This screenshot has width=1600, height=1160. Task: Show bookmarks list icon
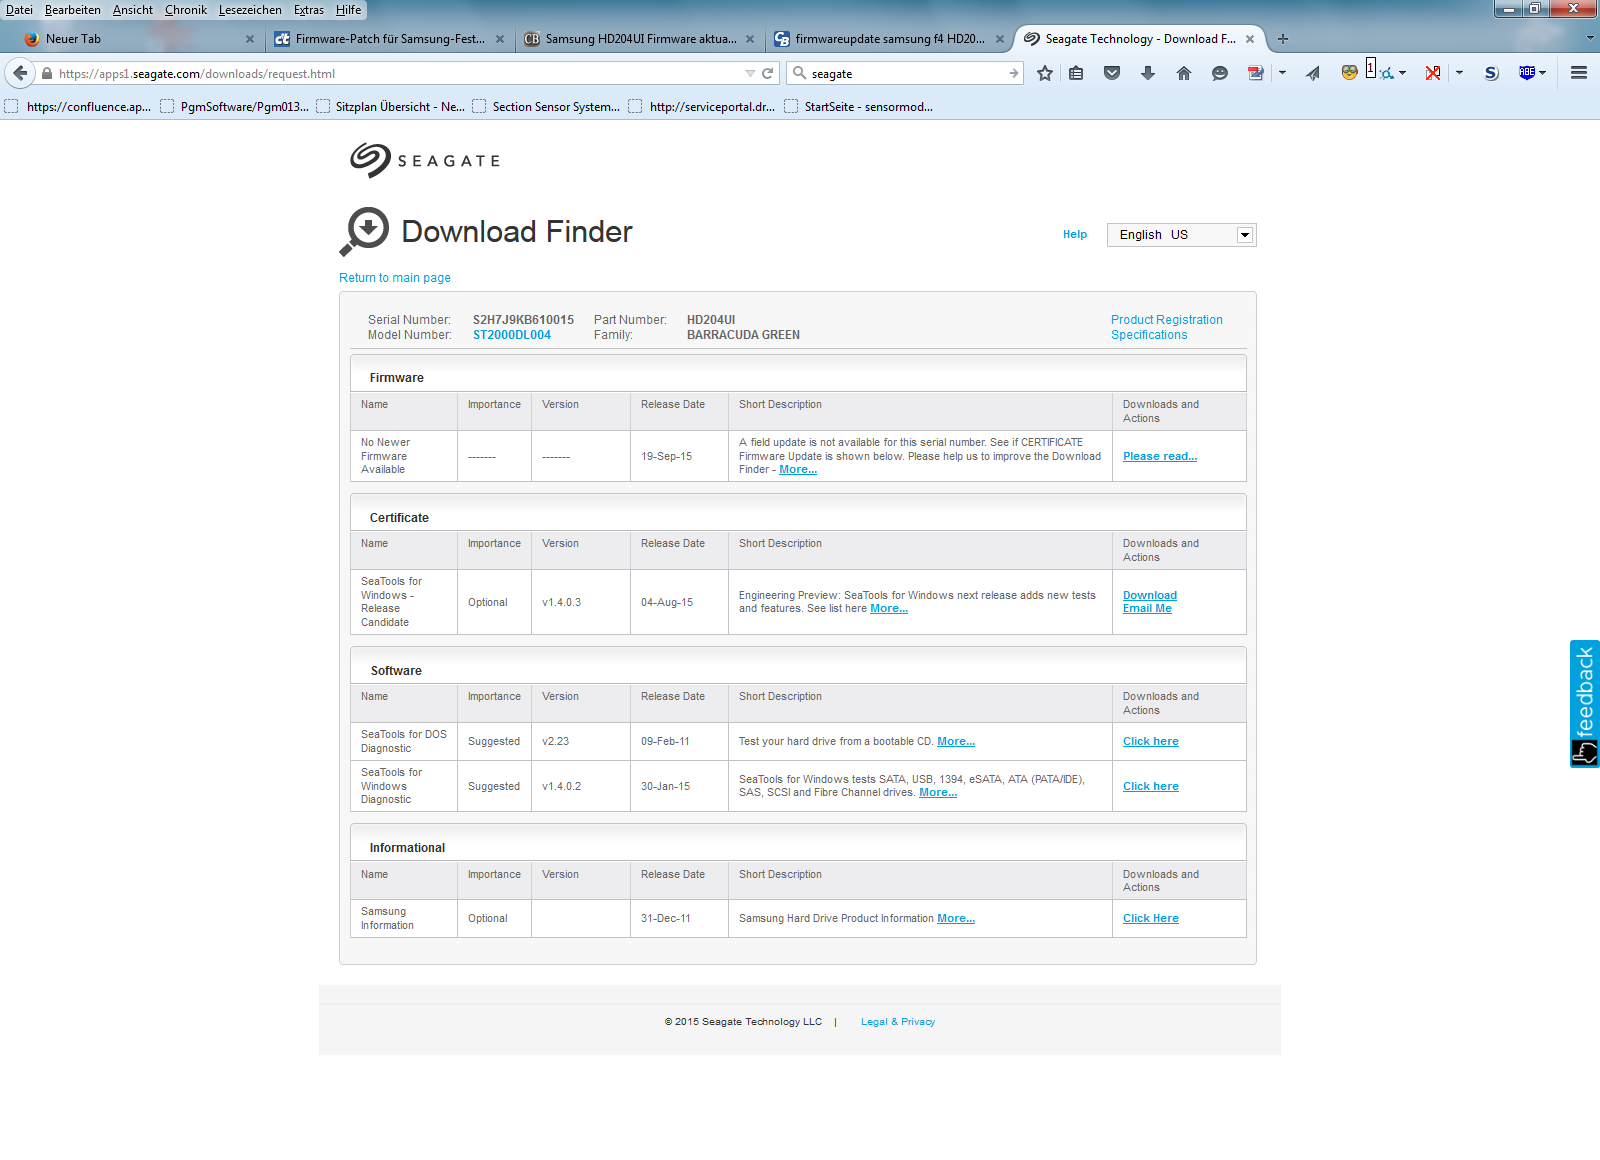pos(1076,73)
